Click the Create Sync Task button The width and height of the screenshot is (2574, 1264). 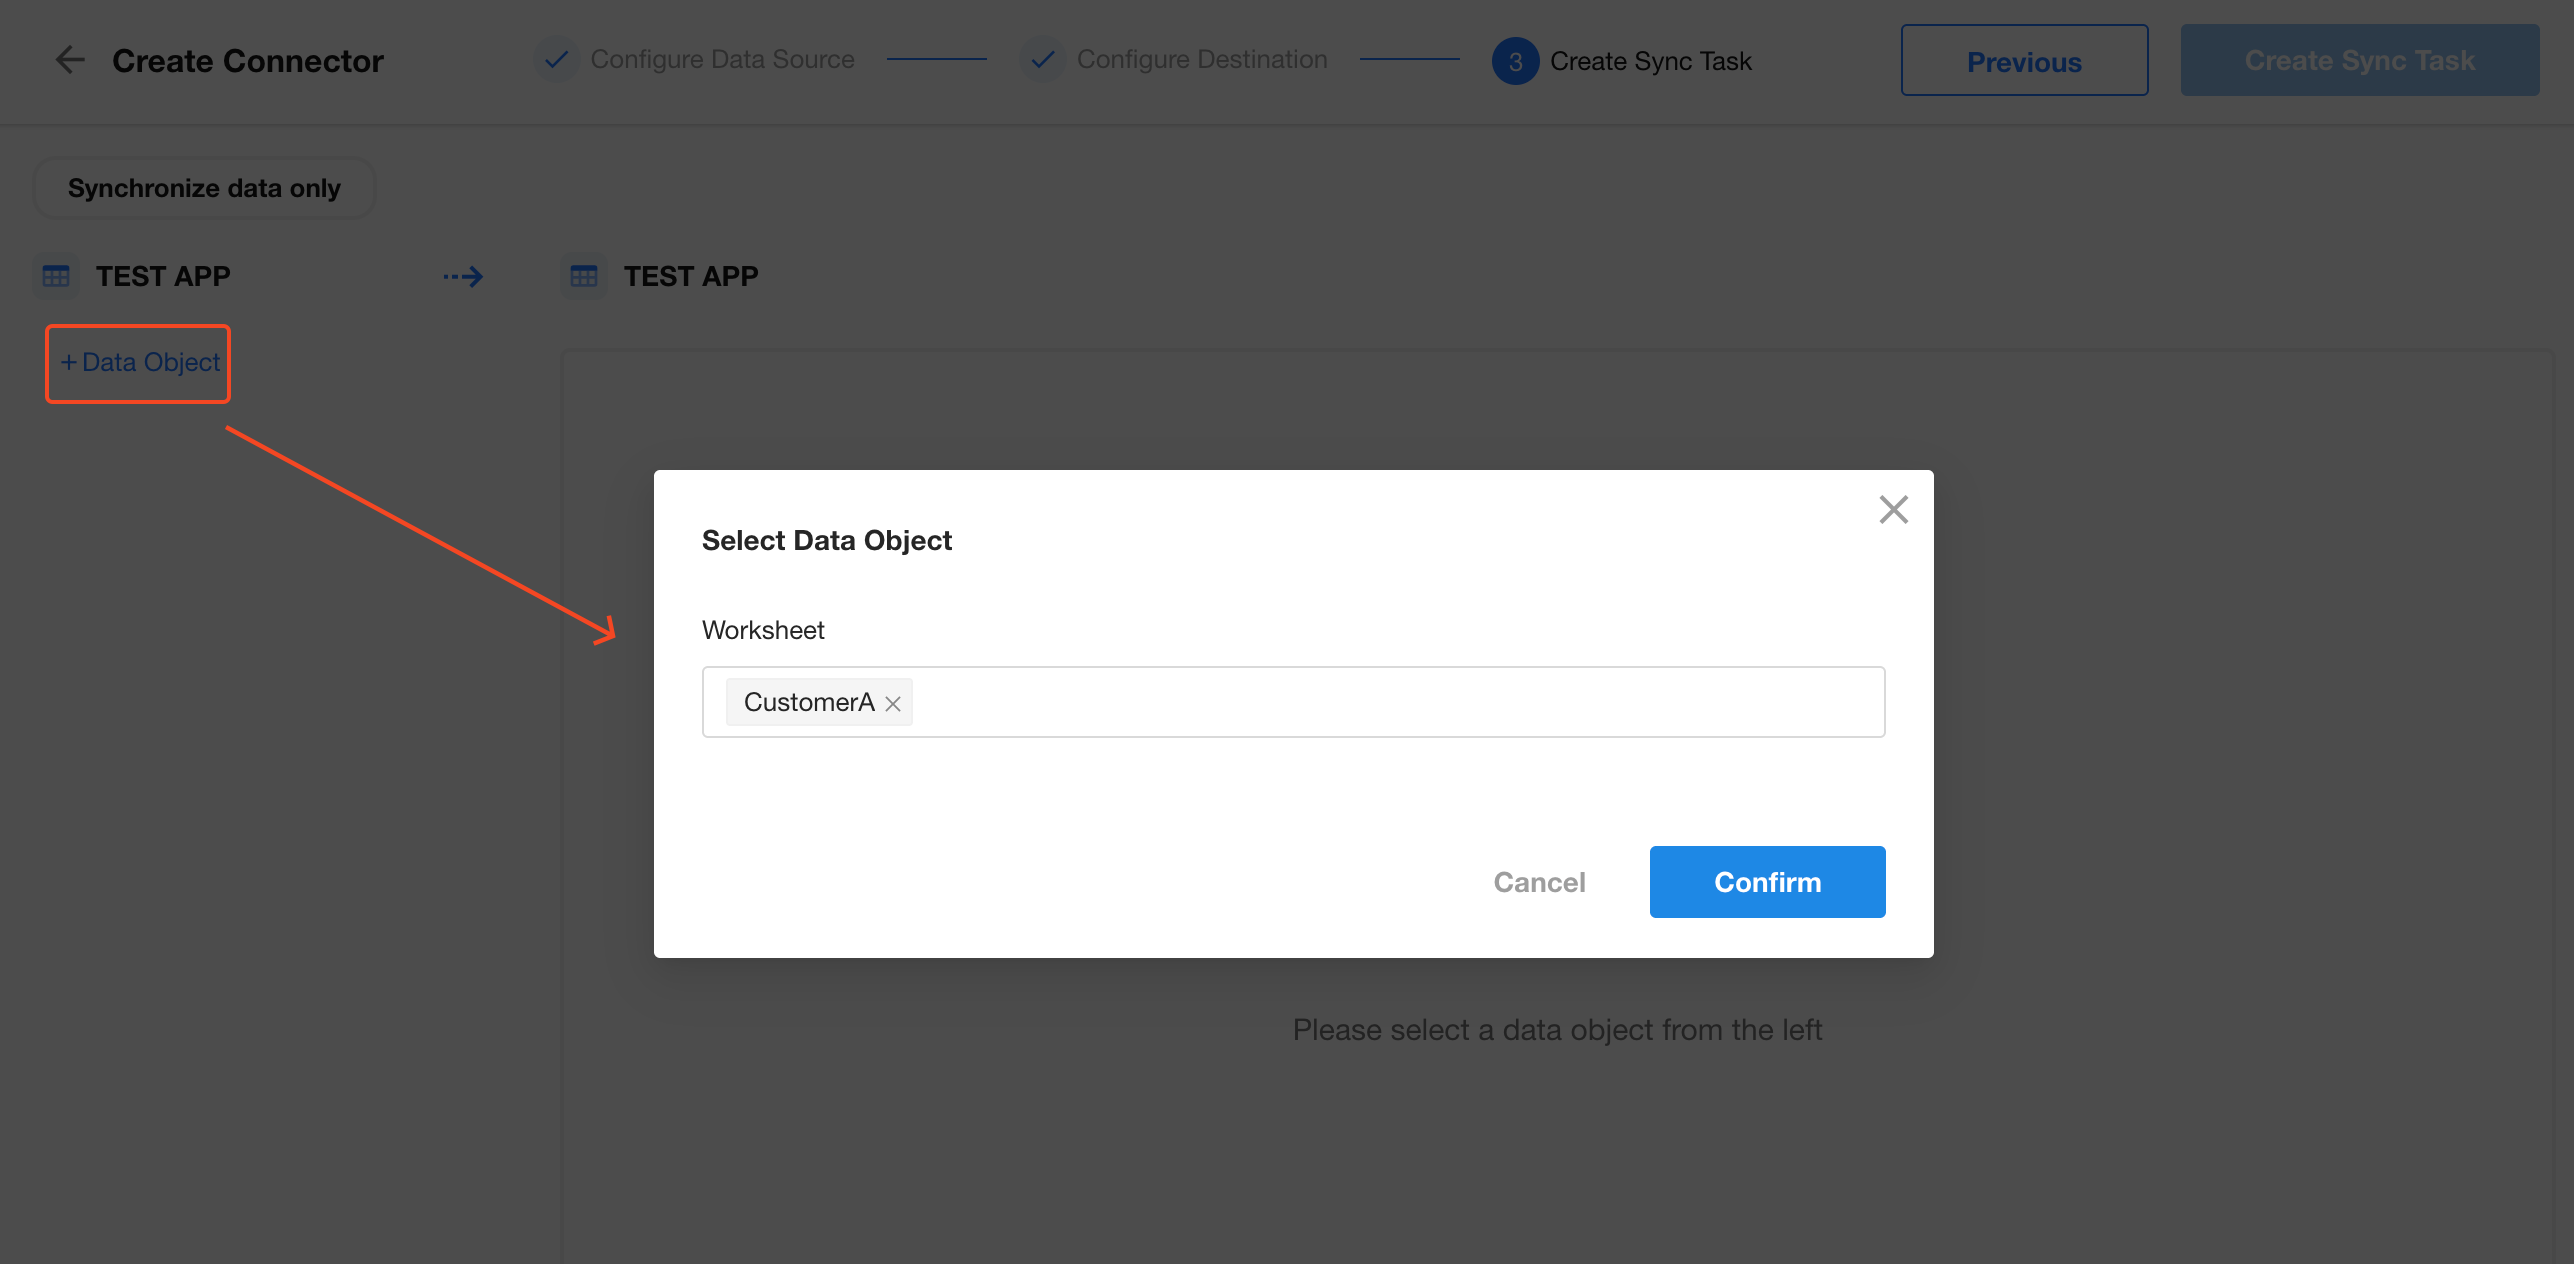(2359, 60)
